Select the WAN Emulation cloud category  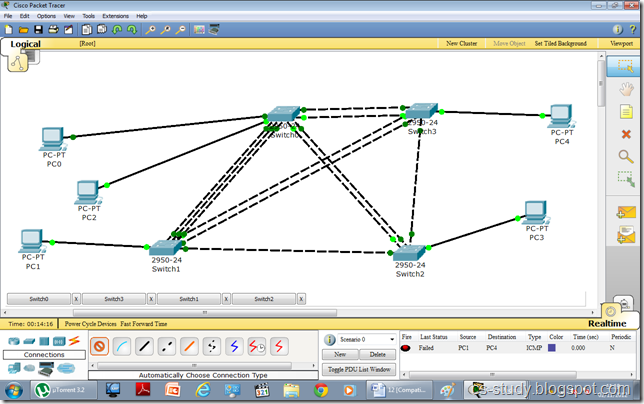click(29, 368)
